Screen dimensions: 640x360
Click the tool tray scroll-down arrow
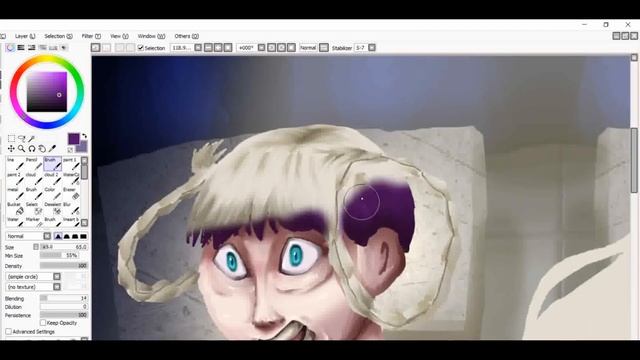[x=84, y=222]
